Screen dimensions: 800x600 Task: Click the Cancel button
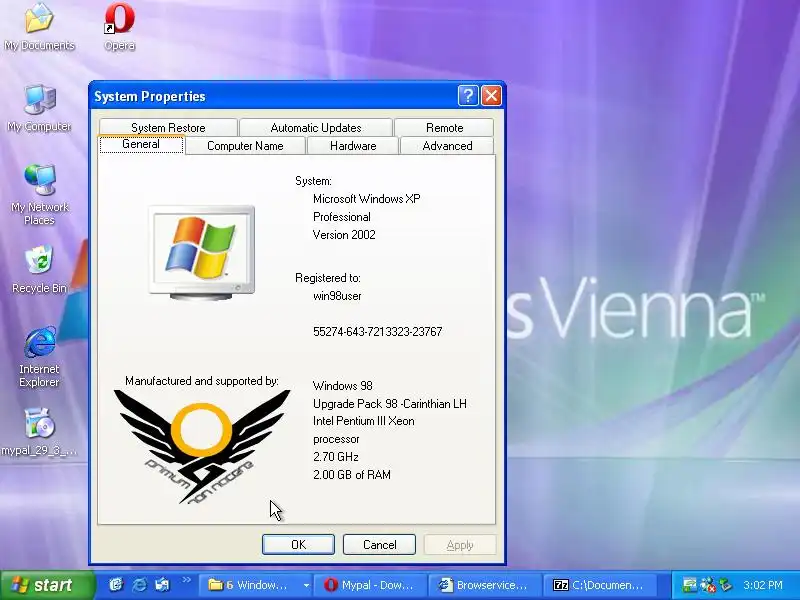(380, 545)
